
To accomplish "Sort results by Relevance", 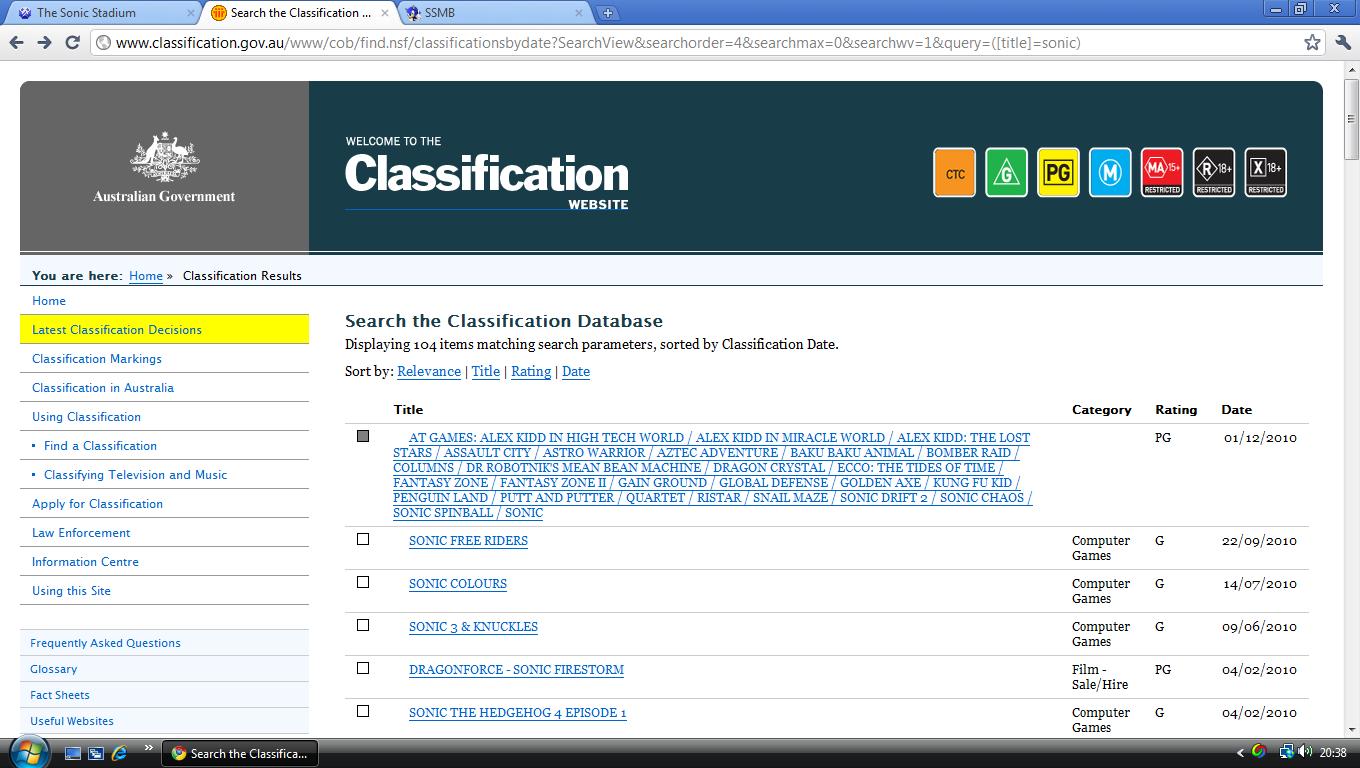I will 429,371.
